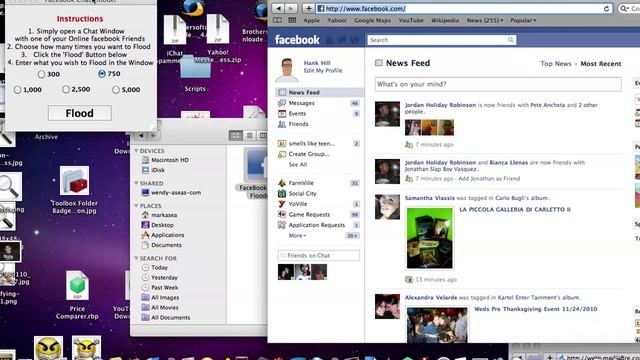640x360 pixels.
Task: Open the YouTube bookmark
Action: point(411,20)
